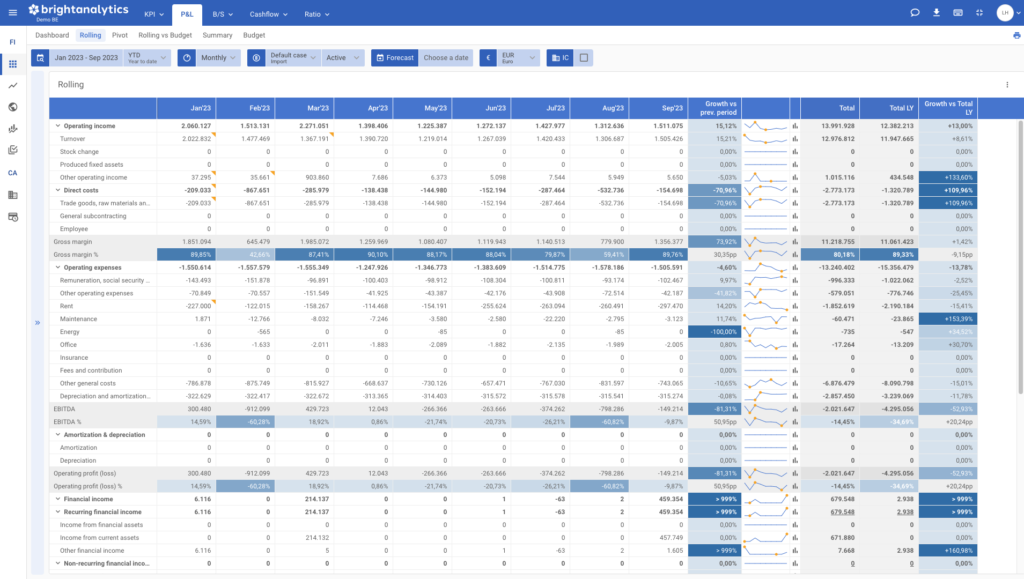Click the download icon in header
Screen dimensions: 1024x579
(936, 12)
